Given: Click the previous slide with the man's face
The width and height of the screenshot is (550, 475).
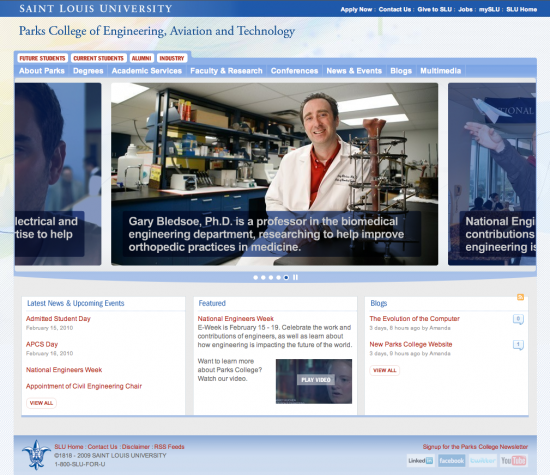Looking at the screenshot, I should tap(58, 174).
